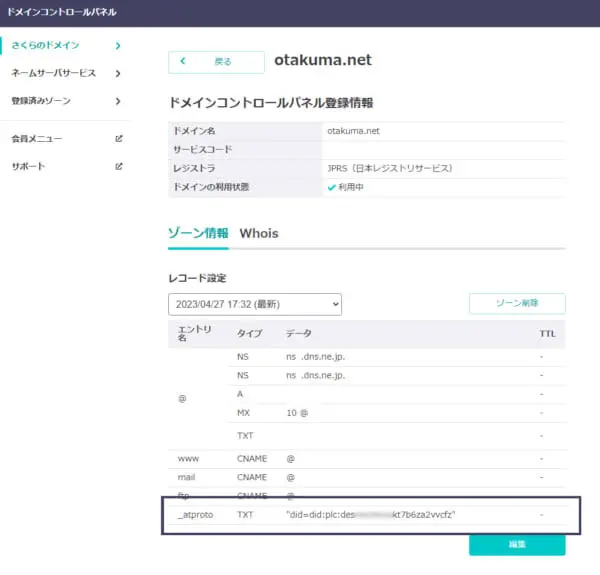Expand the 登録済みゾーン chevron

[118, 101]
